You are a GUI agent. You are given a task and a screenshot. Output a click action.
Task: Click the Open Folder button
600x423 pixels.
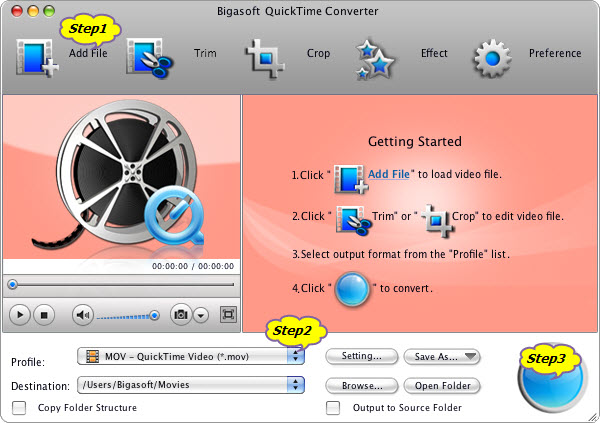click(442, 385)
